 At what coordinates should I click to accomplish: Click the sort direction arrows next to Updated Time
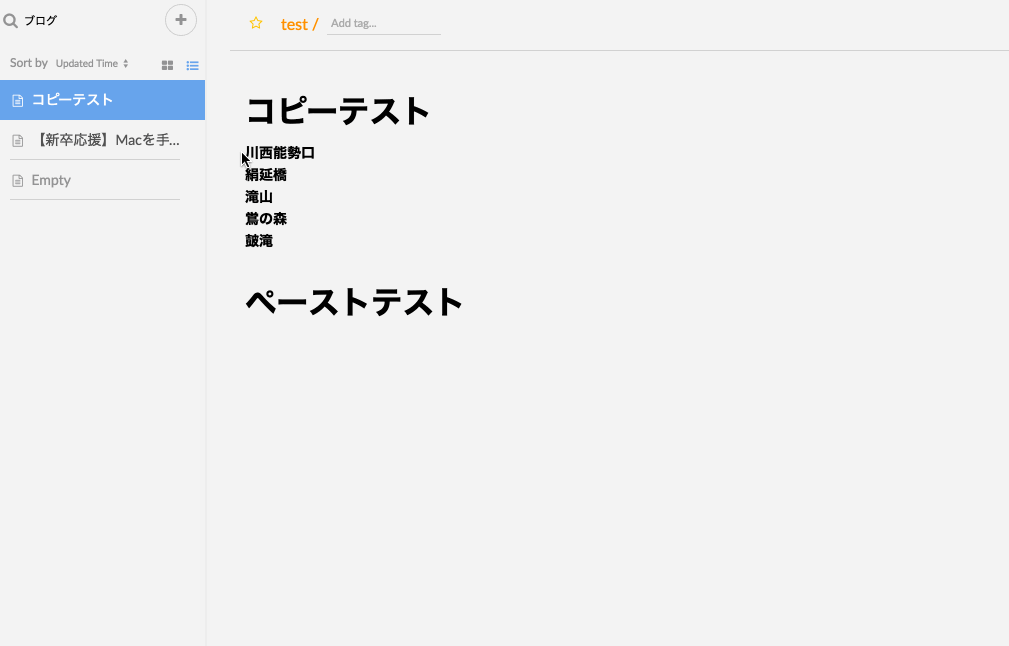[x=125, y=62]
